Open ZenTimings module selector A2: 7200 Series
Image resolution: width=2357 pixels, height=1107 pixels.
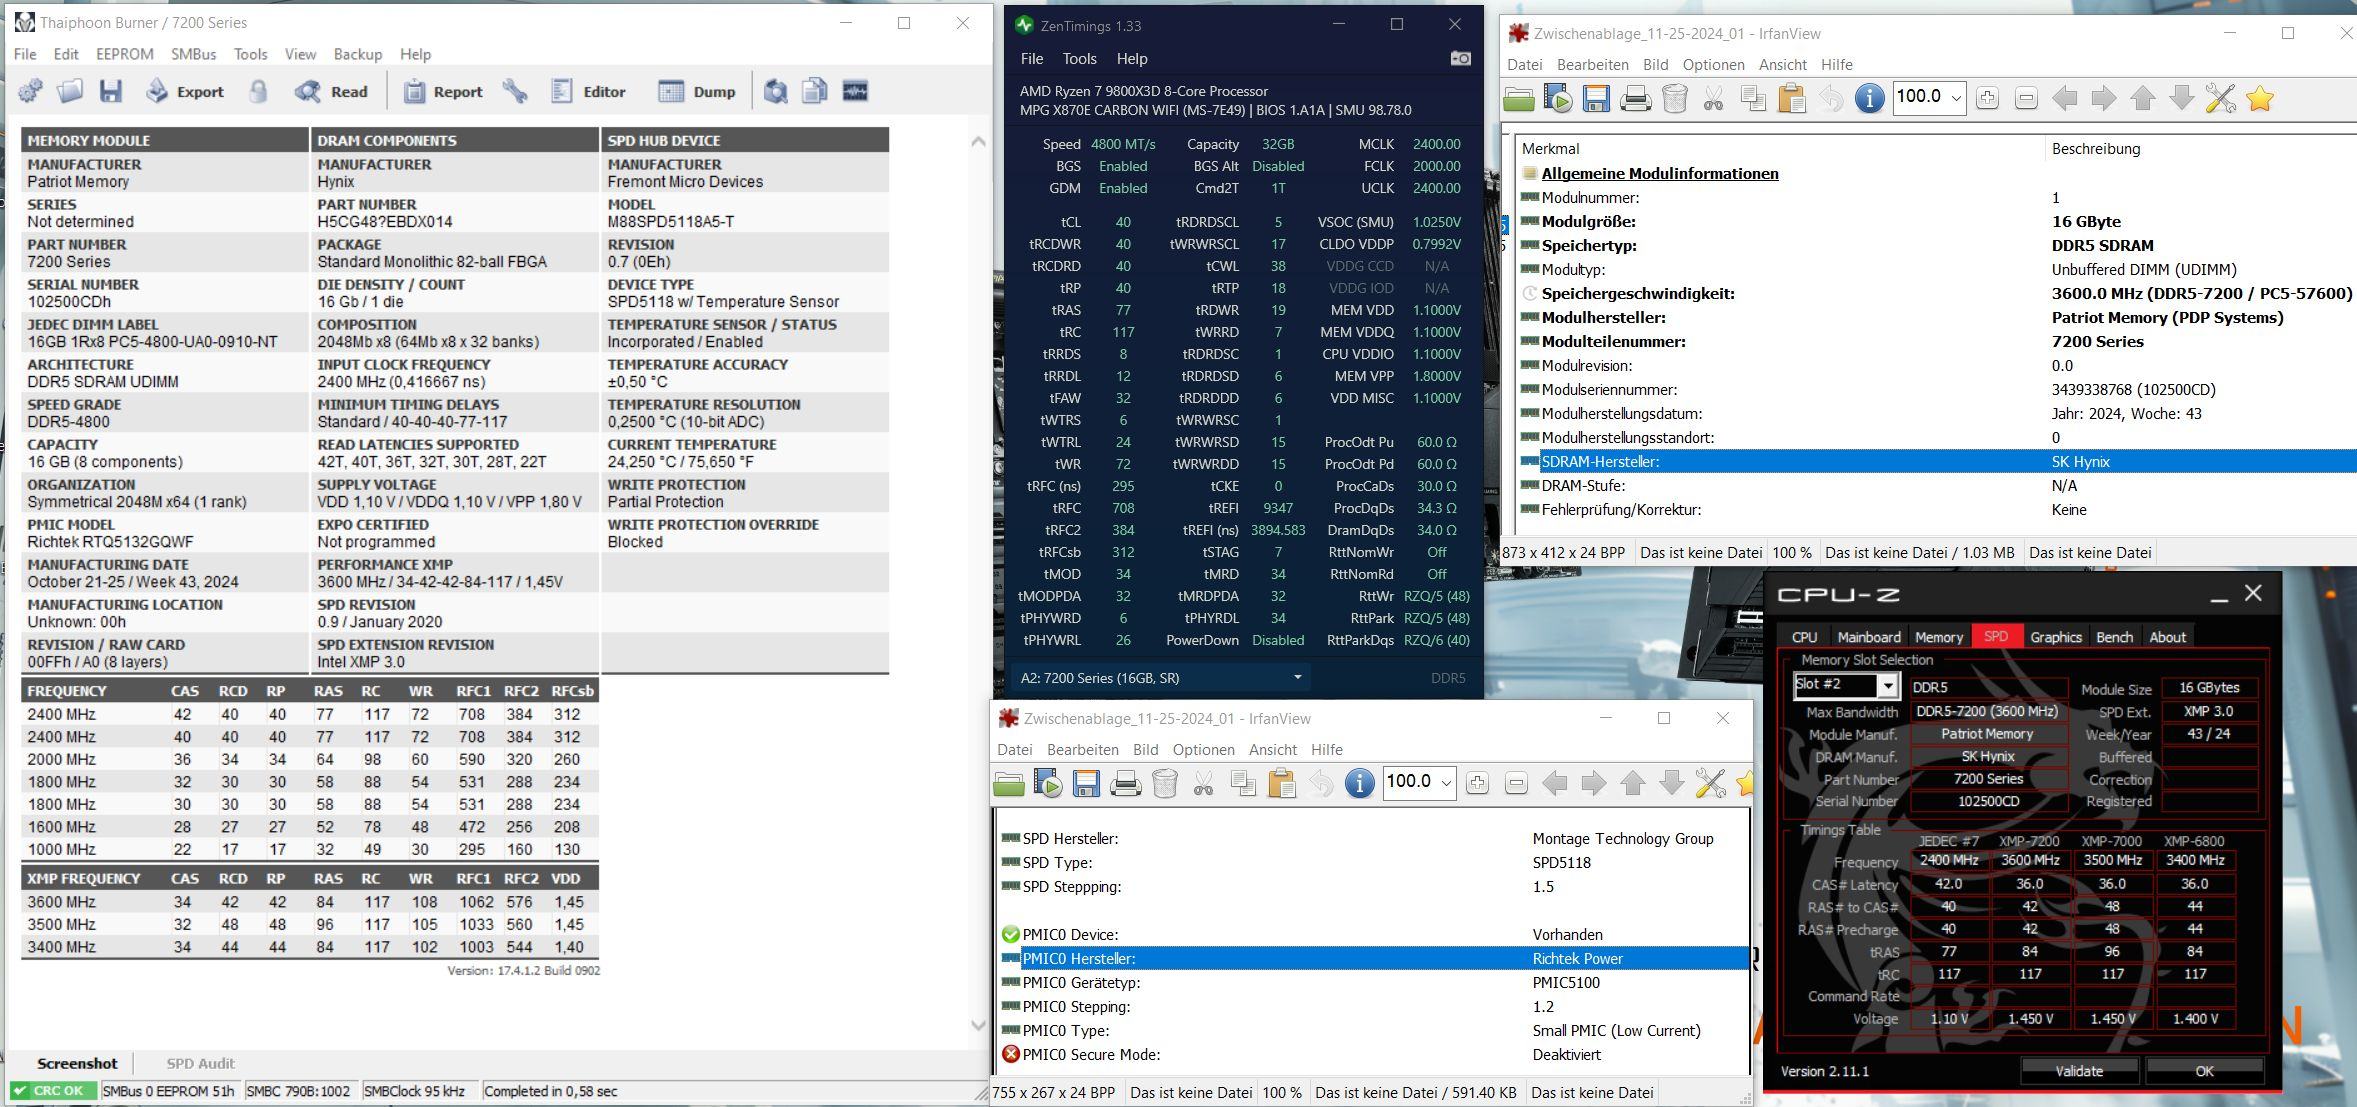click(1160, 678)
